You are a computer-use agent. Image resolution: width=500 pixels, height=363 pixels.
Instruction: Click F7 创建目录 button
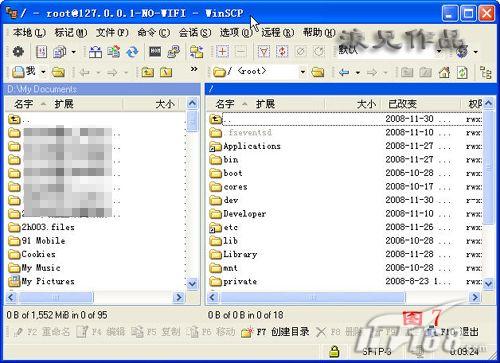coord(275,332)
